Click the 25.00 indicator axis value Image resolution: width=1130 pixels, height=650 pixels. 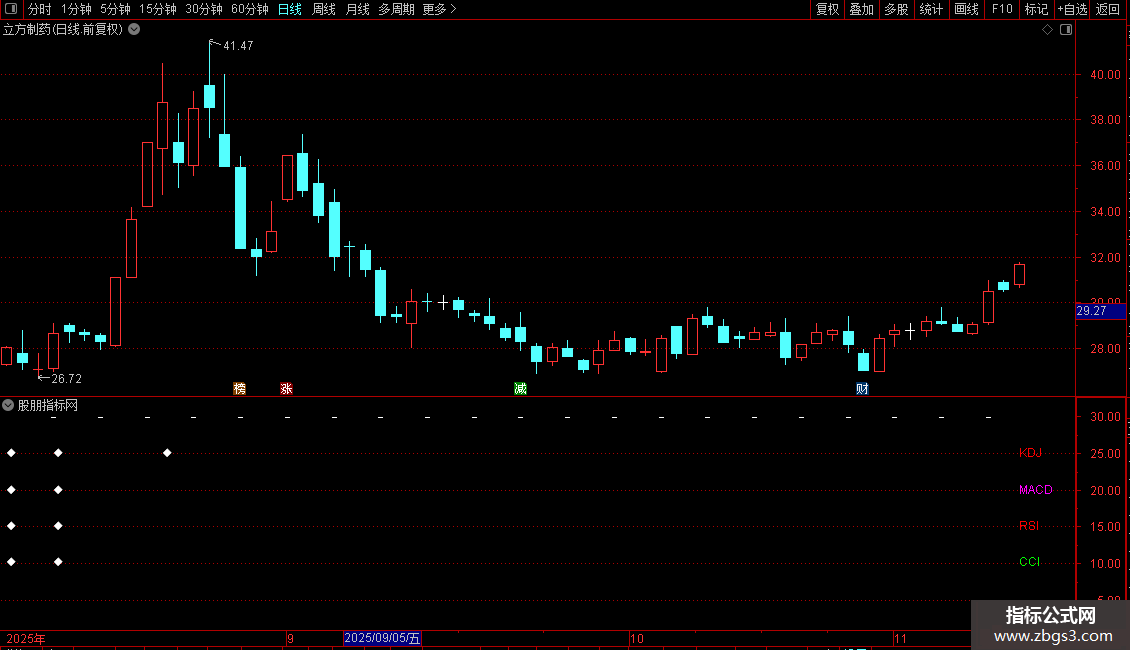point(1105,453)
